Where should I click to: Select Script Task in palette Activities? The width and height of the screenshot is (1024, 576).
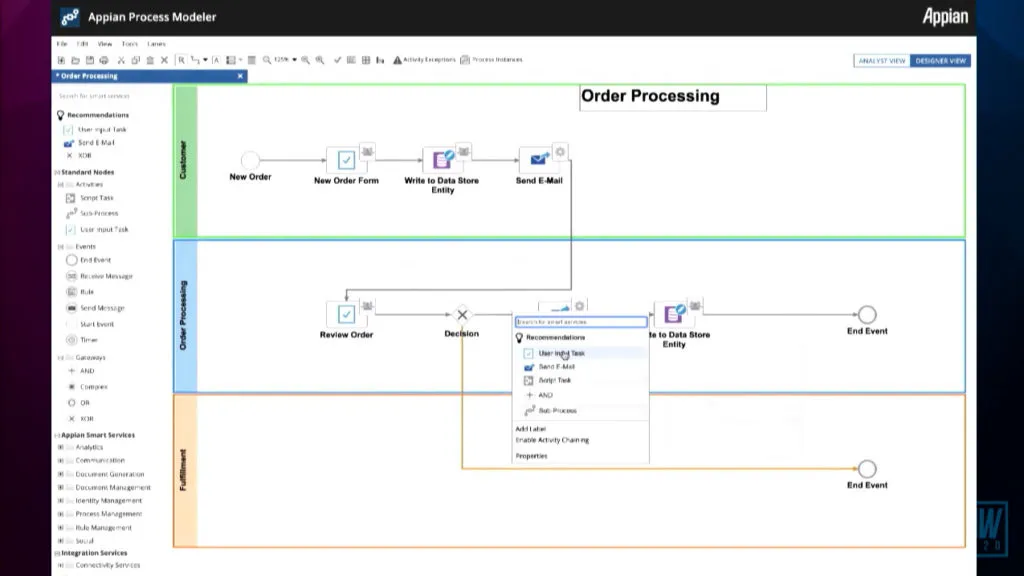(89, 198)
